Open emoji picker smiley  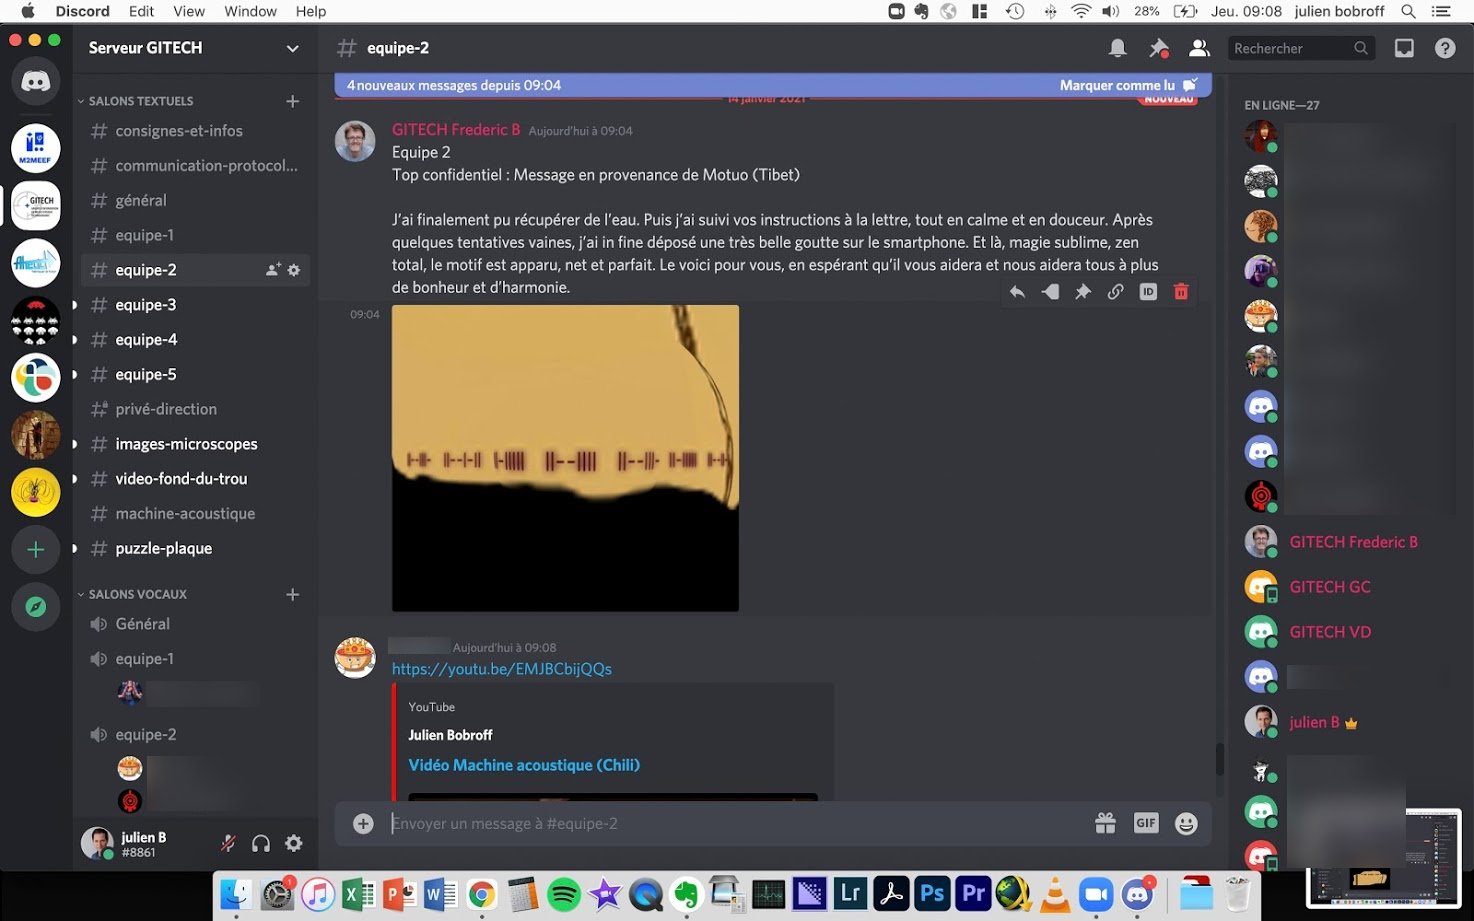click(x=1186, y=823)
